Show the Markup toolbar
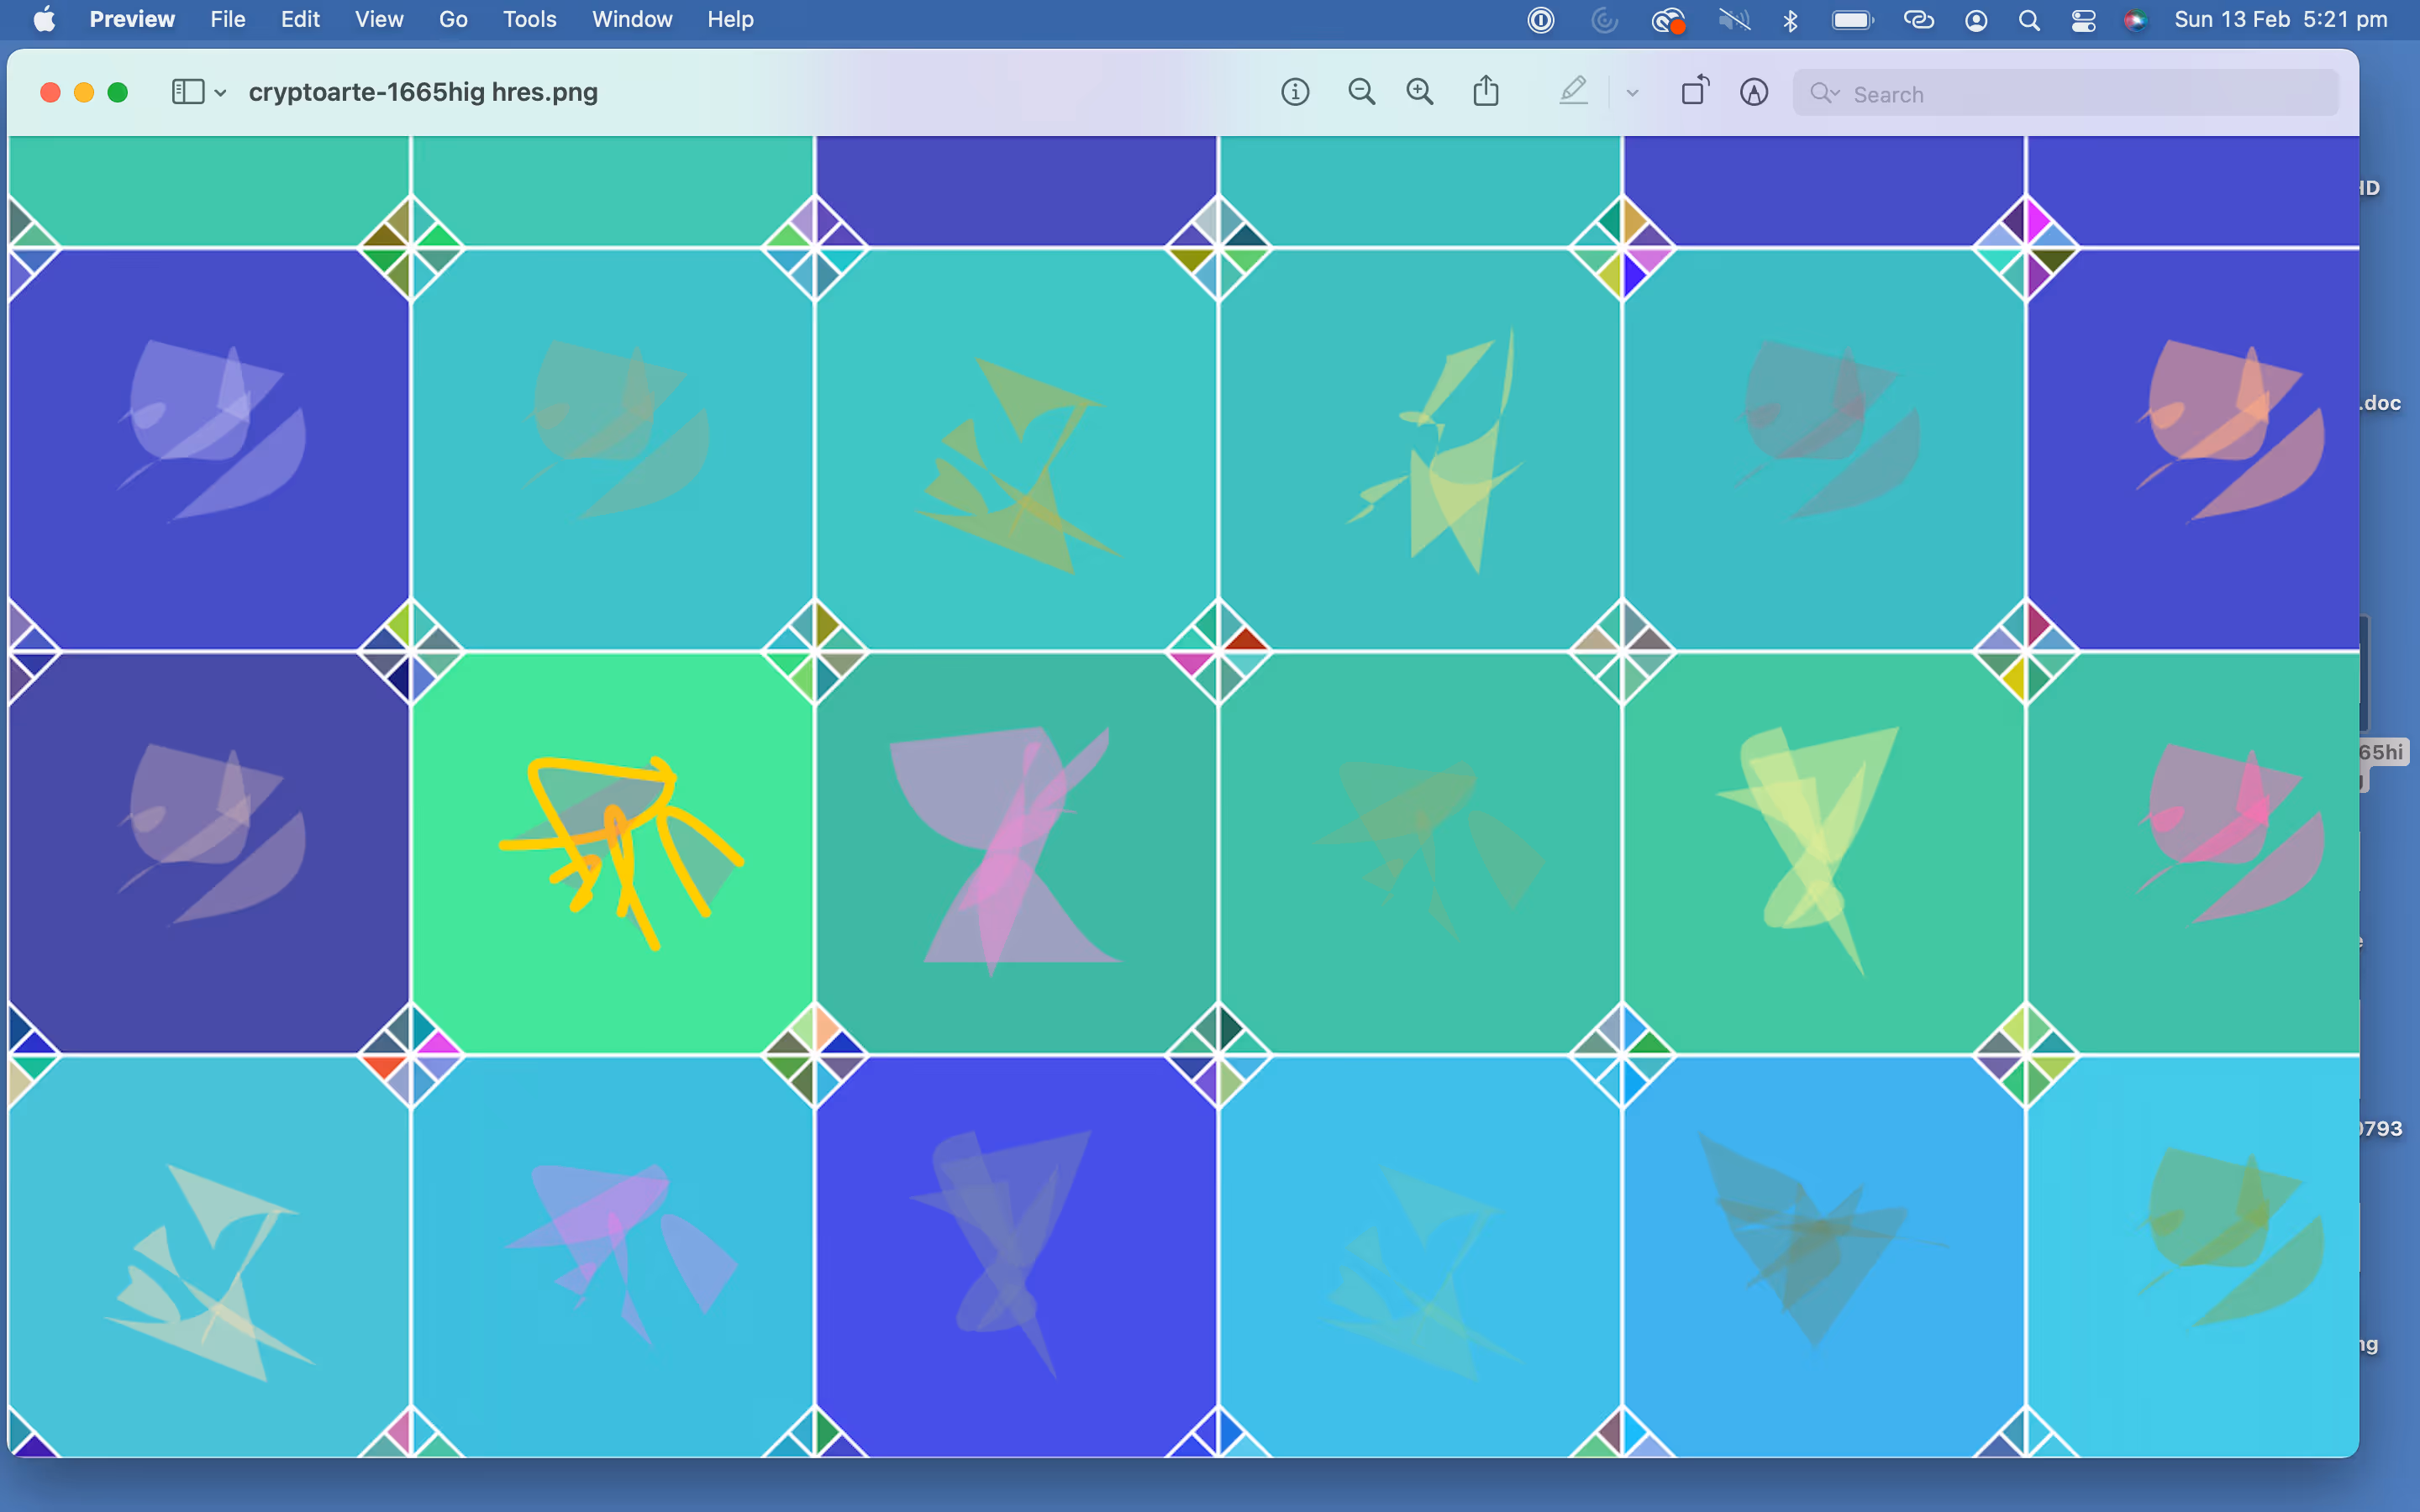Viewport: 2420px width, 1512px height. (x=1754, y=93)
